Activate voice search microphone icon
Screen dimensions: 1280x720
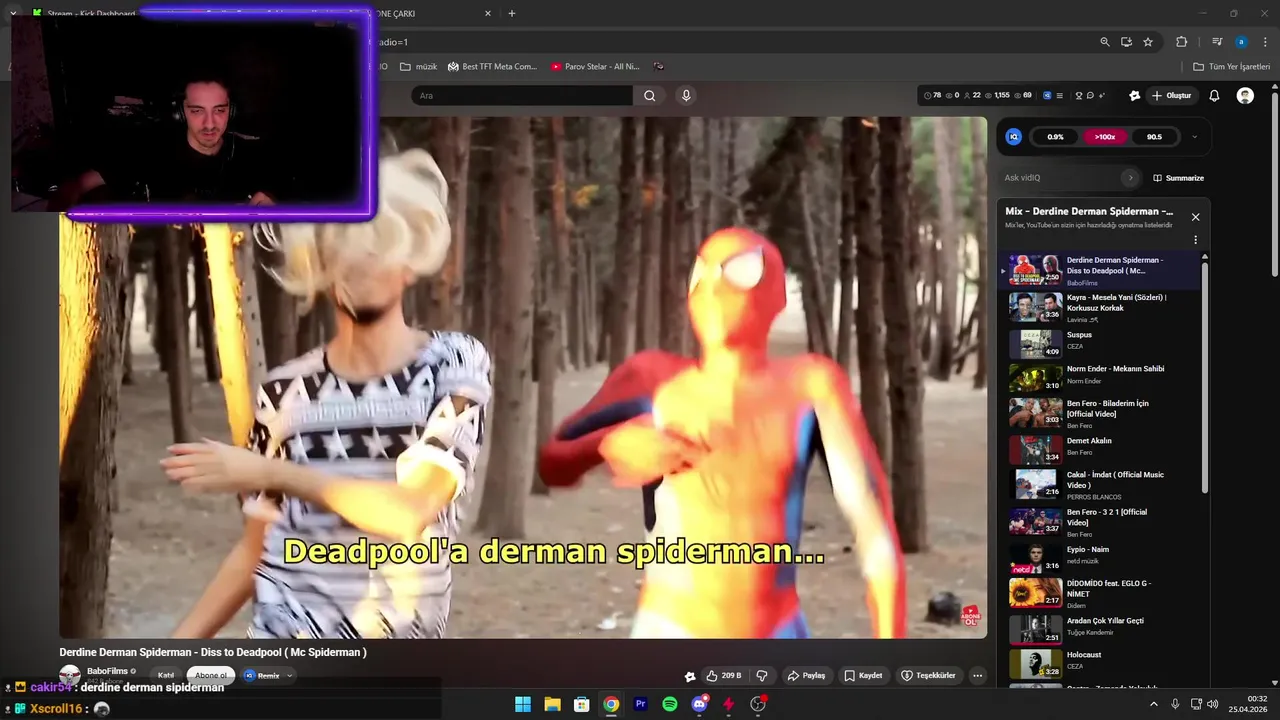pos(686,96)
